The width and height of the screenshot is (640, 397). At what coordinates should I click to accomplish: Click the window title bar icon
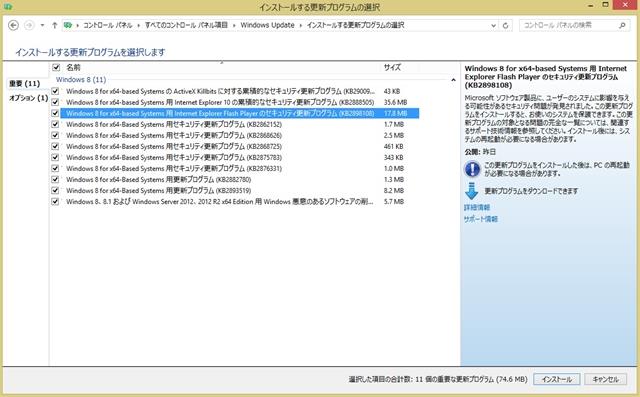[7, 6]
